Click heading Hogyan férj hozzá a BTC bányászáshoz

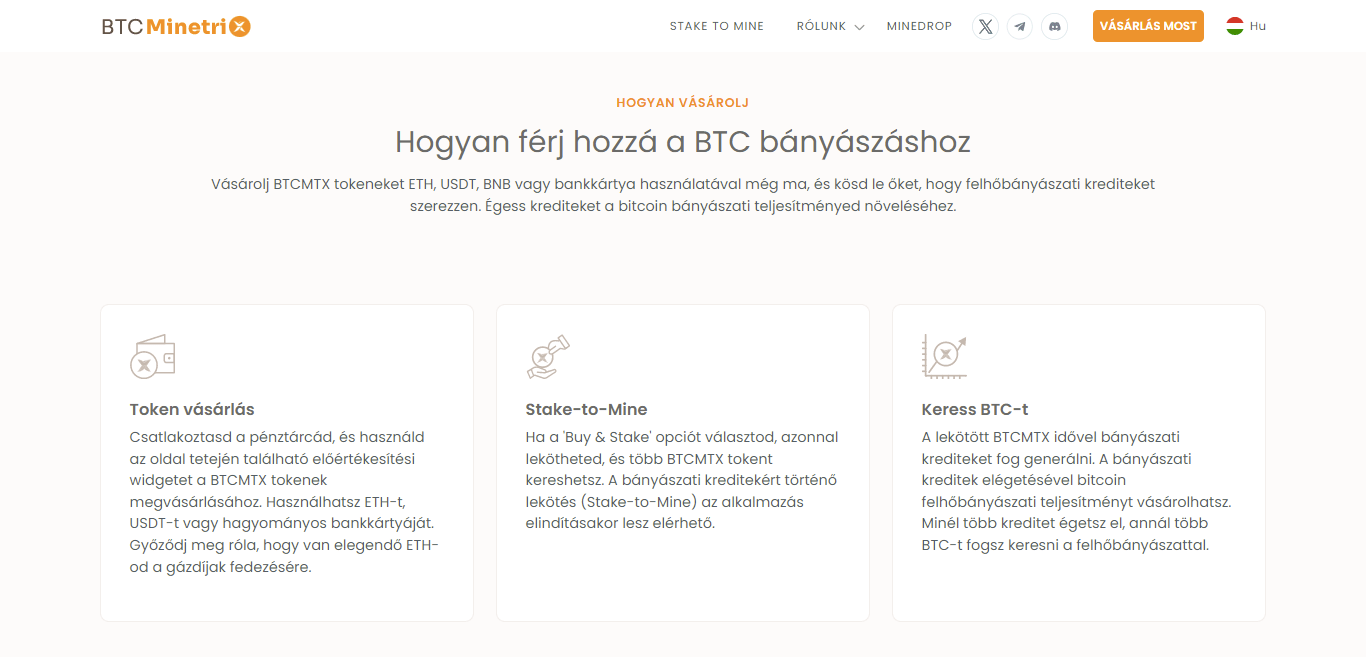(x=683, y=141)
